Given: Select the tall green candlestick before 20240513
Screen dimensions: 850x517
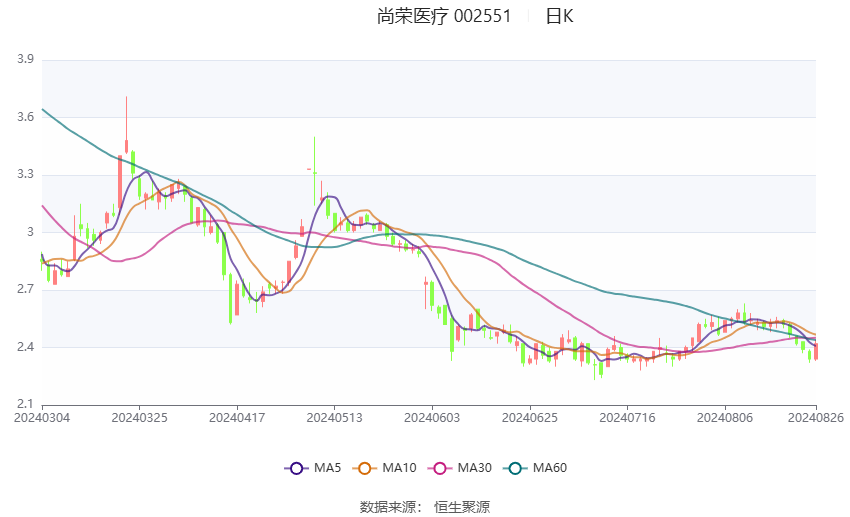Looking at the screenshot, I should click(314, 171).
